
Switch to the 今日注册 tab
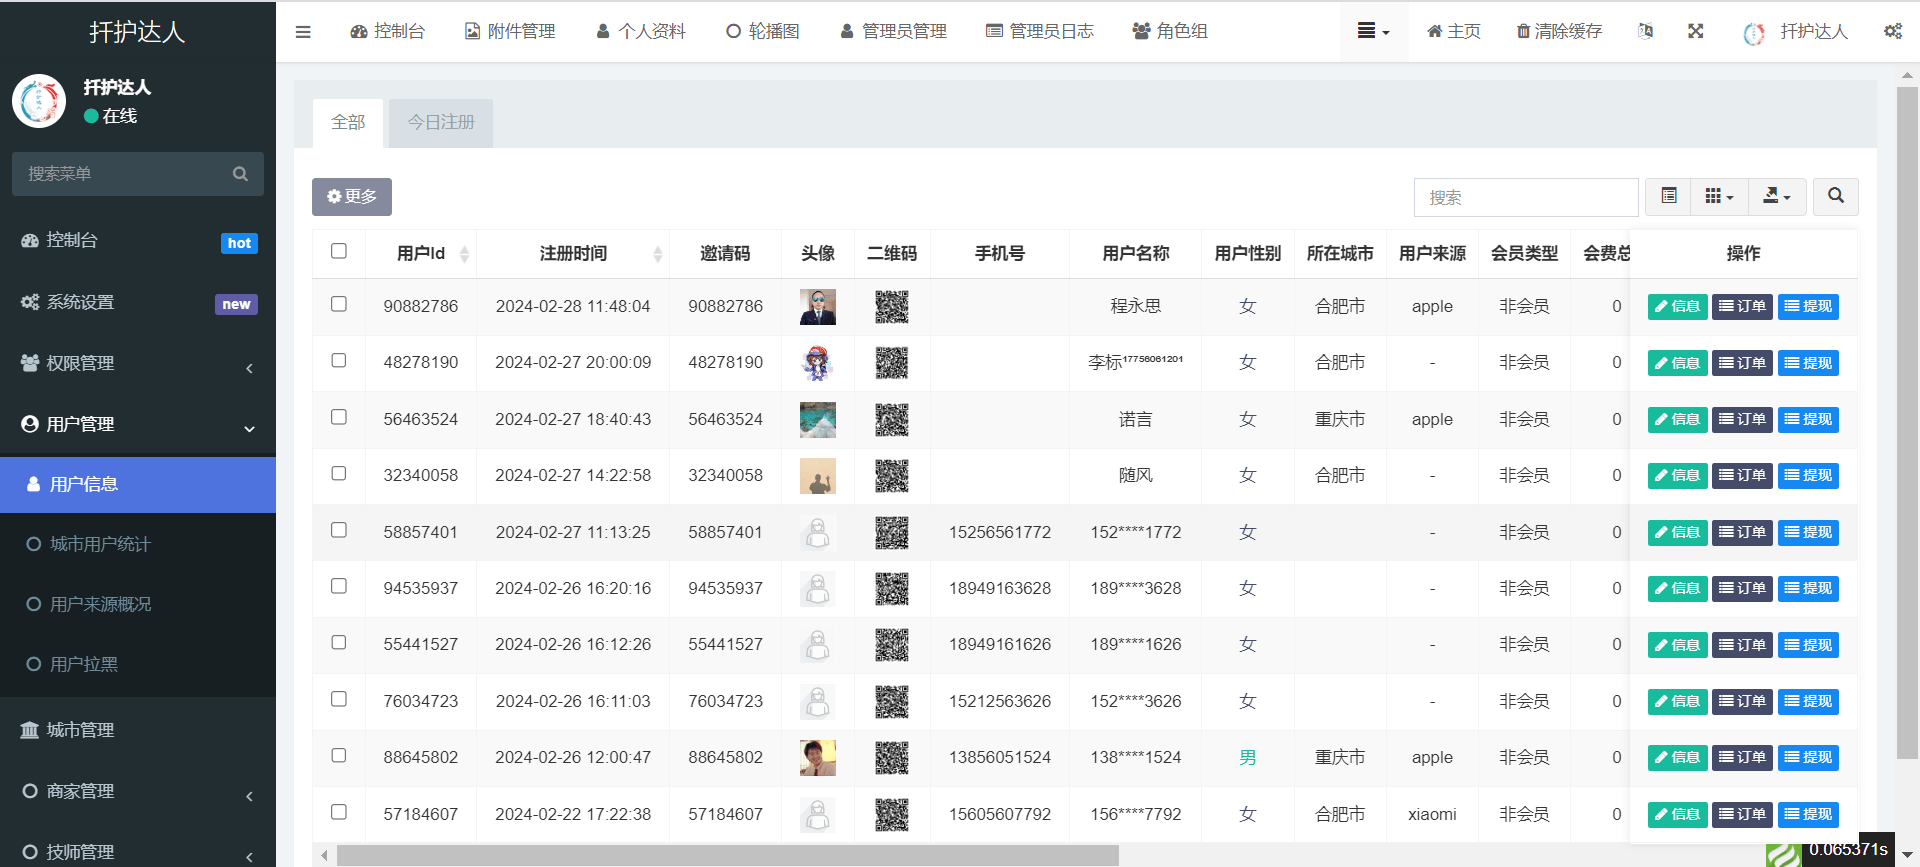click(441, 123)
